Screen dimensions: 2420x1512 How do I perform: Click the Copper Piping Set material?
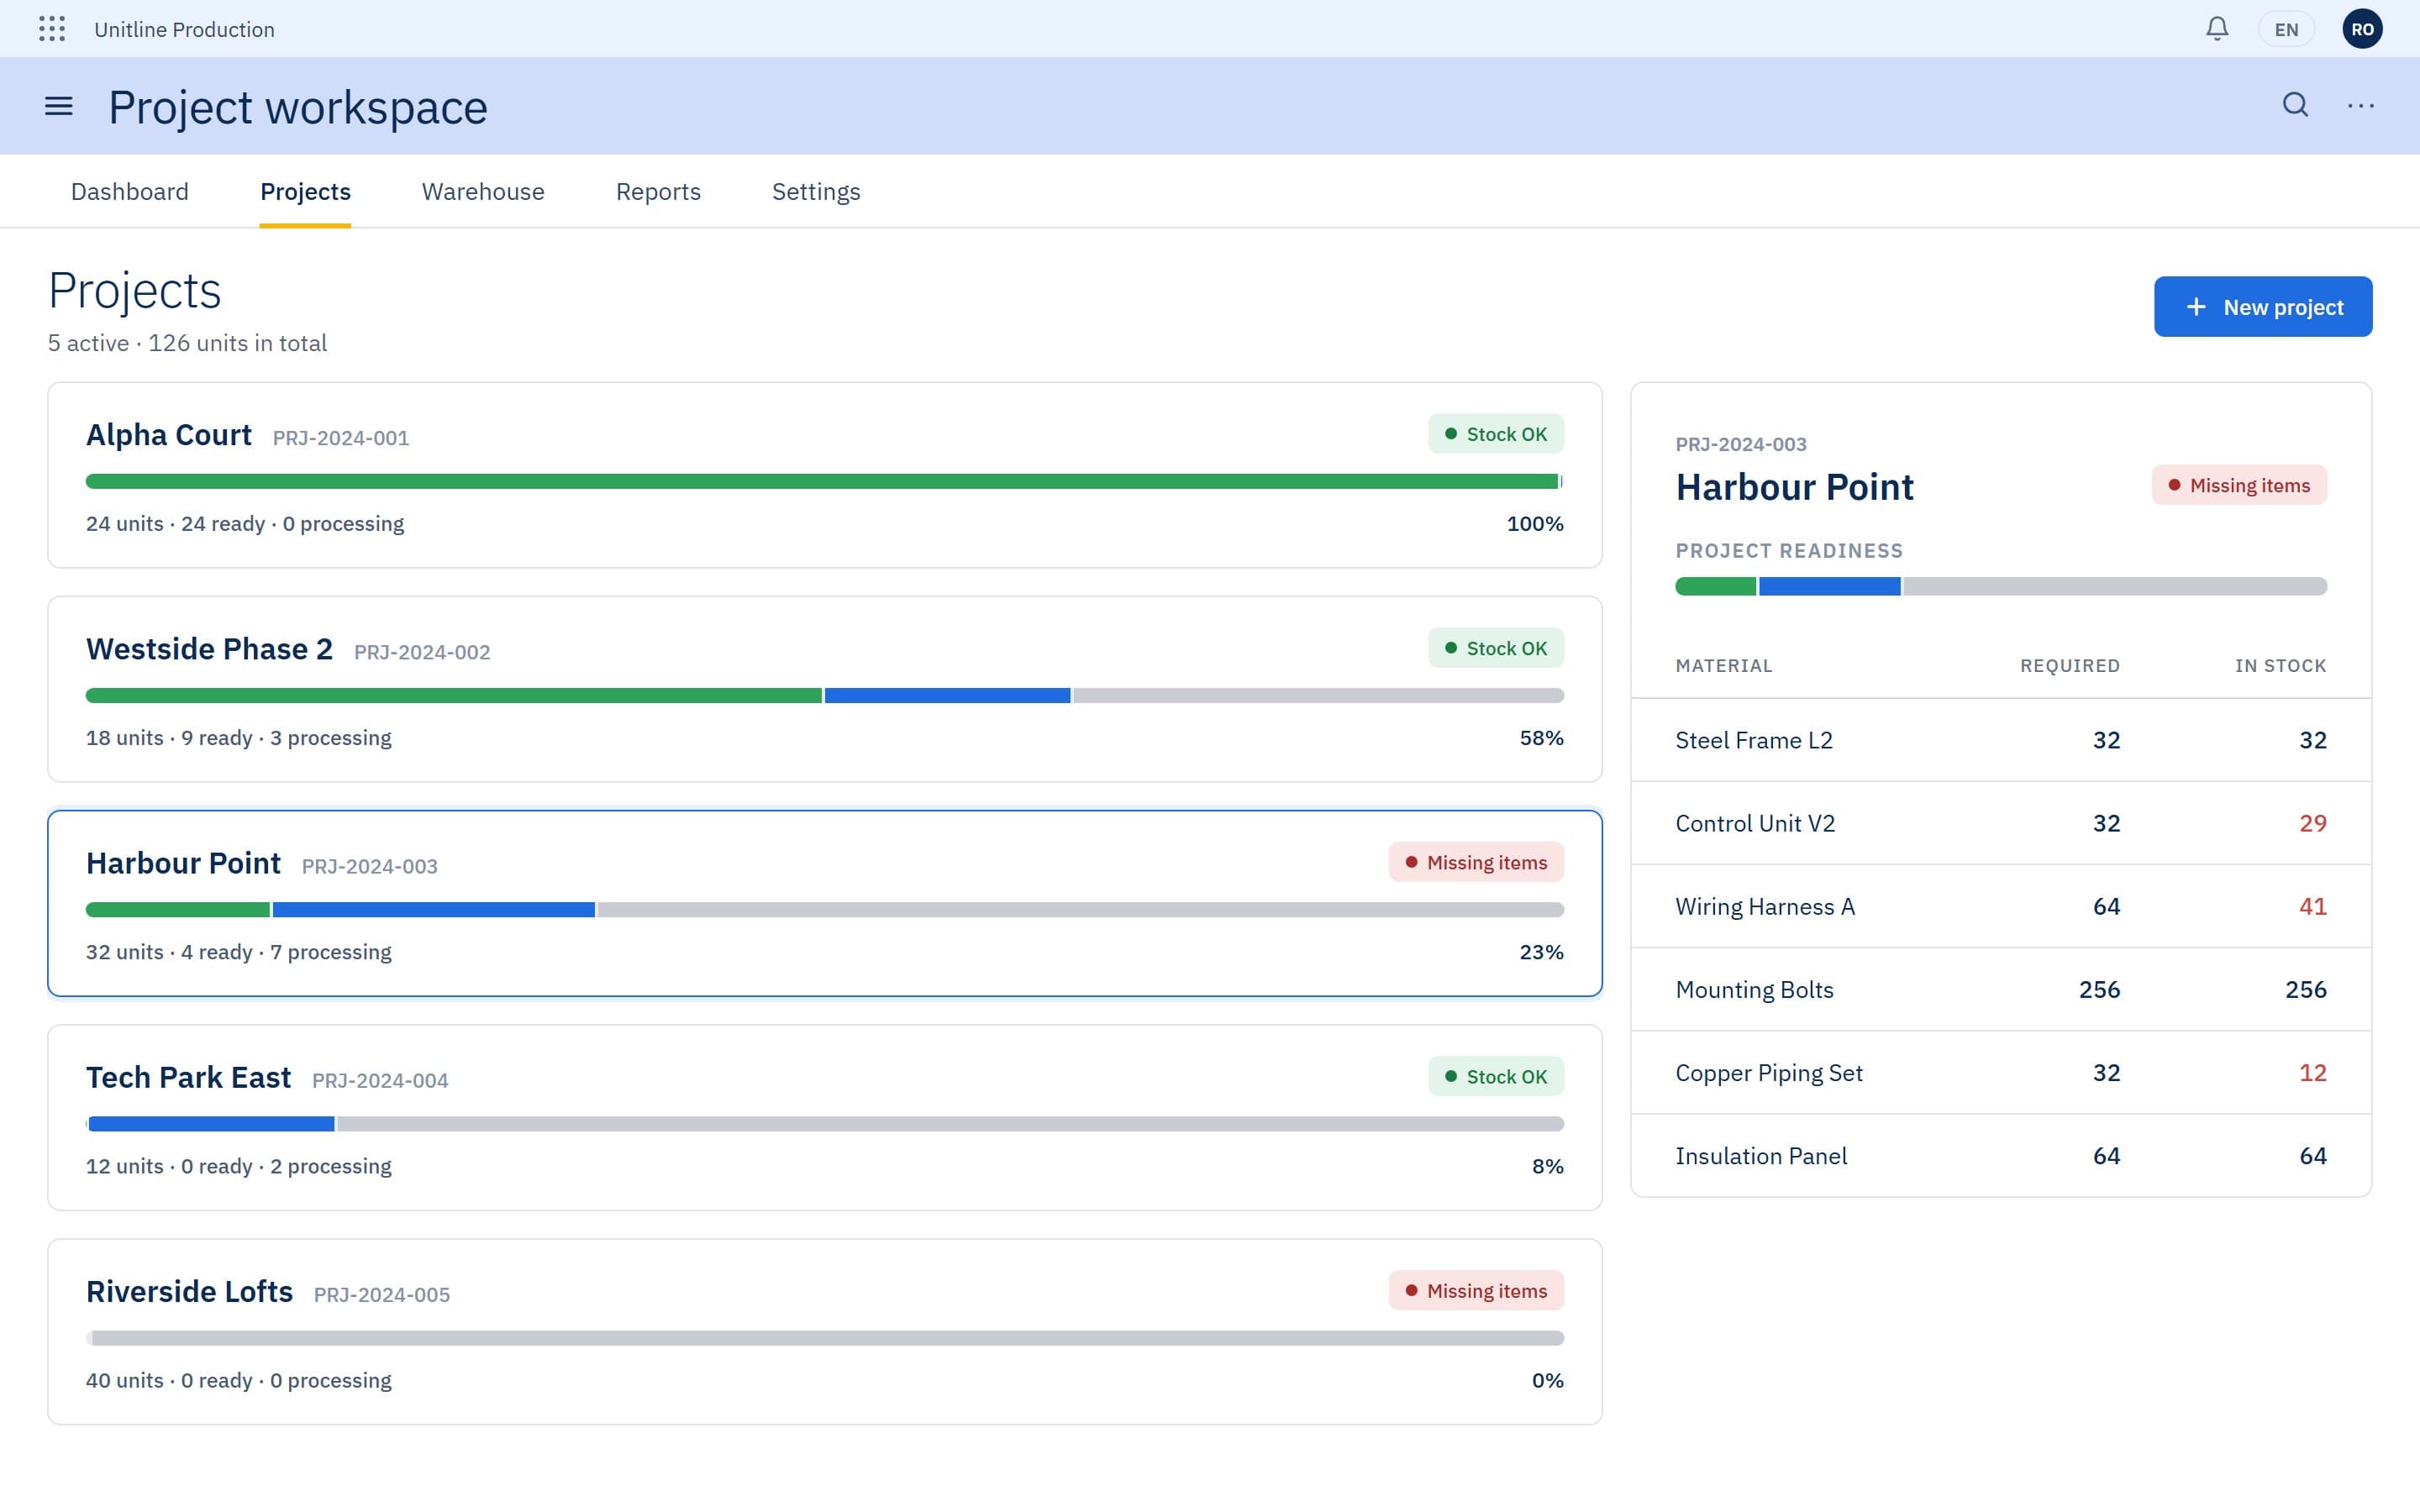(2001, 1073)
